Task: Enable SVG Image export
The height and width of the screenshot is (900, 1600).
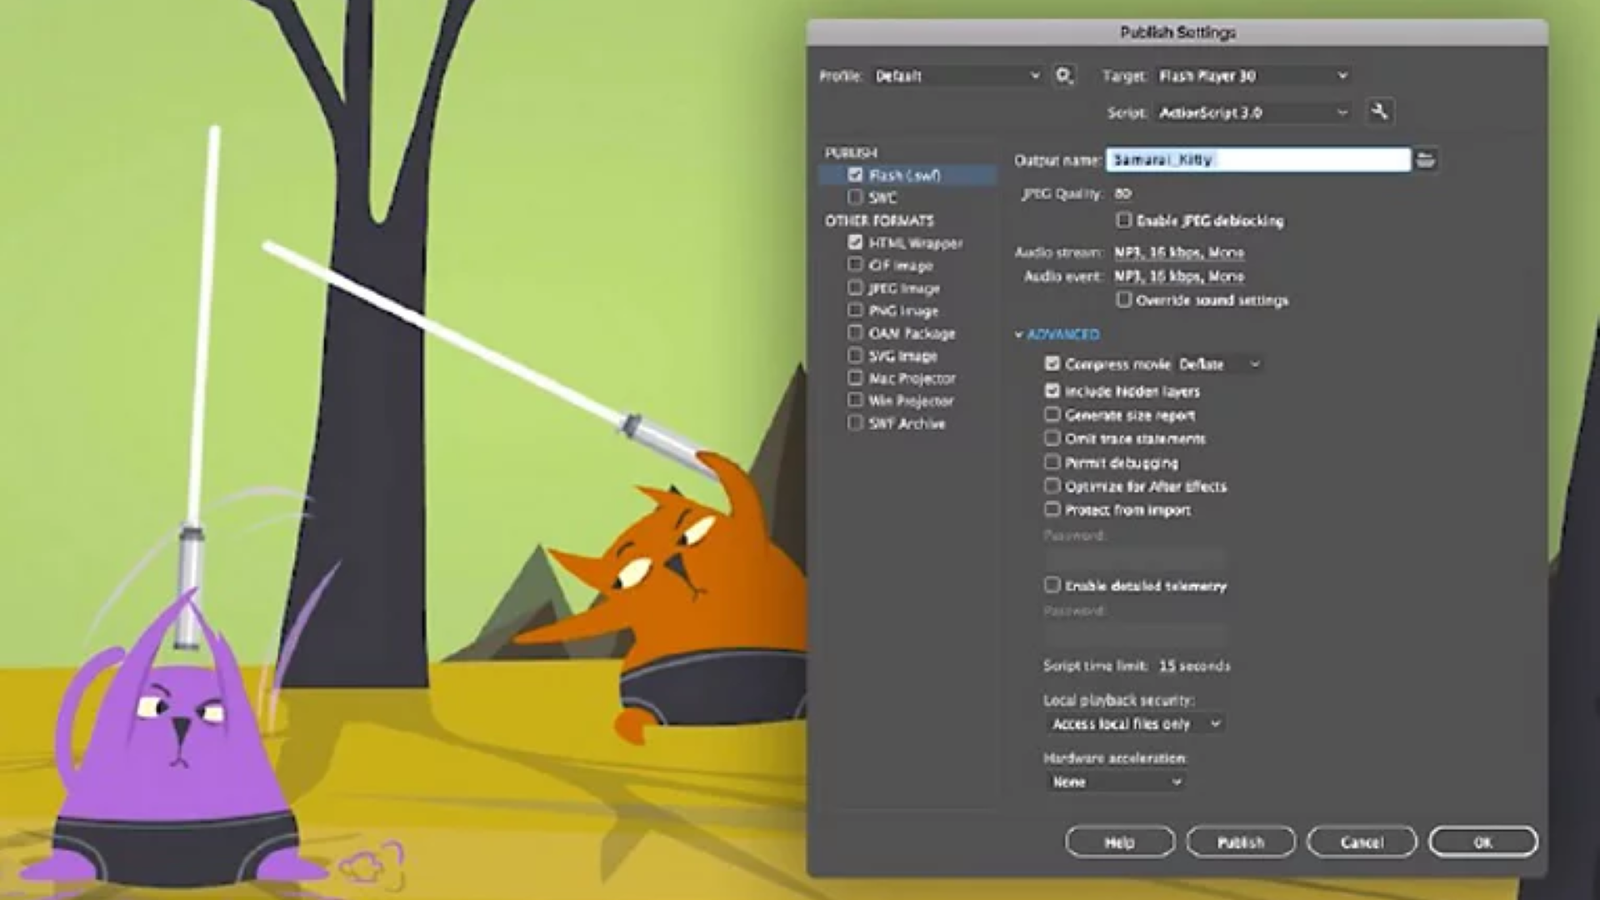Action: pos(855,355)
